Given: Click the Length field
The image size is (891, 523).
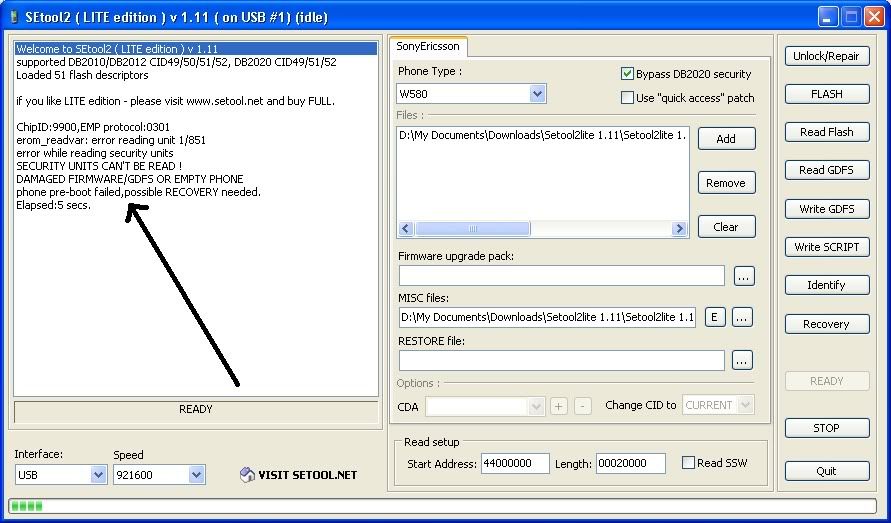Looking at the screenshot, I should coord(630,463).
